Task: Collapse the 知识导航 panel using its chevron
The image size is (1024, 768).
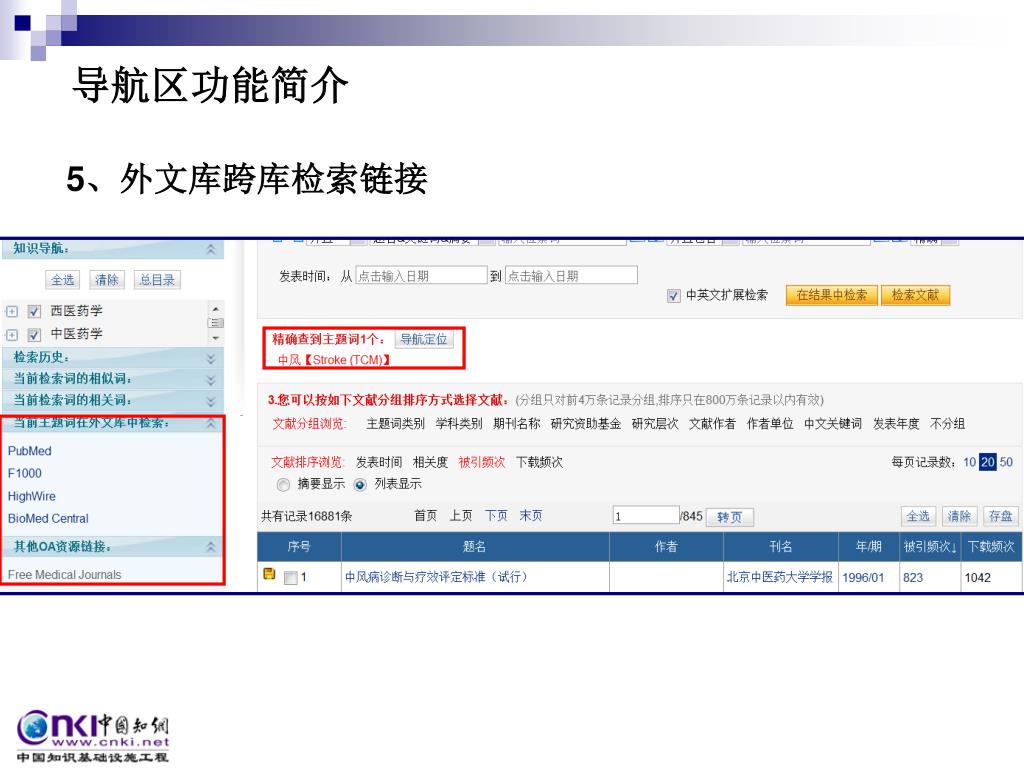Action: point(210,249)
